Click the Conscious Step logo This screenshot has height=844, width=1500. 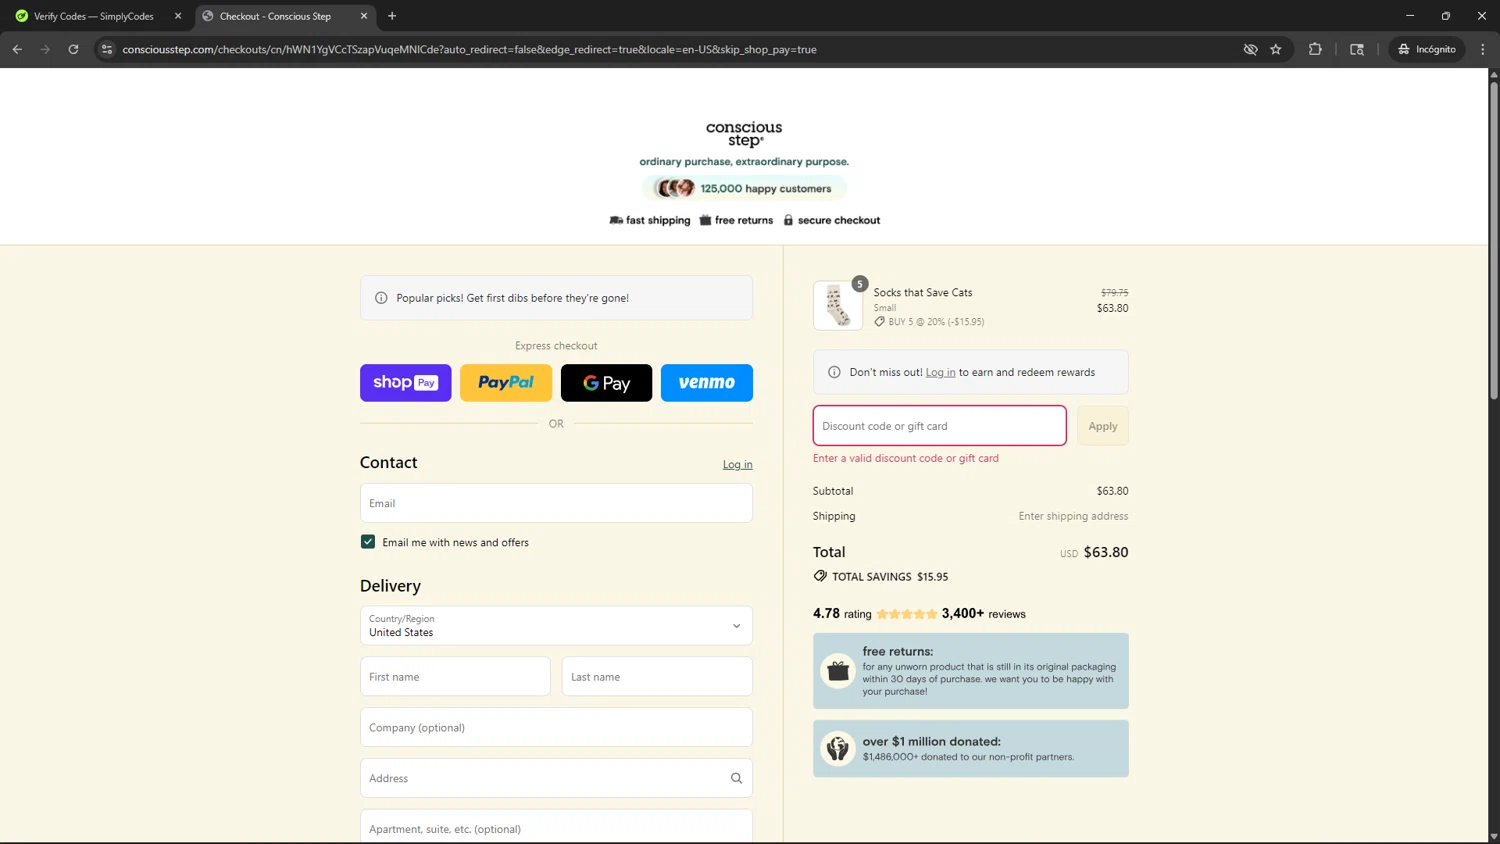(x=744, y=134)
